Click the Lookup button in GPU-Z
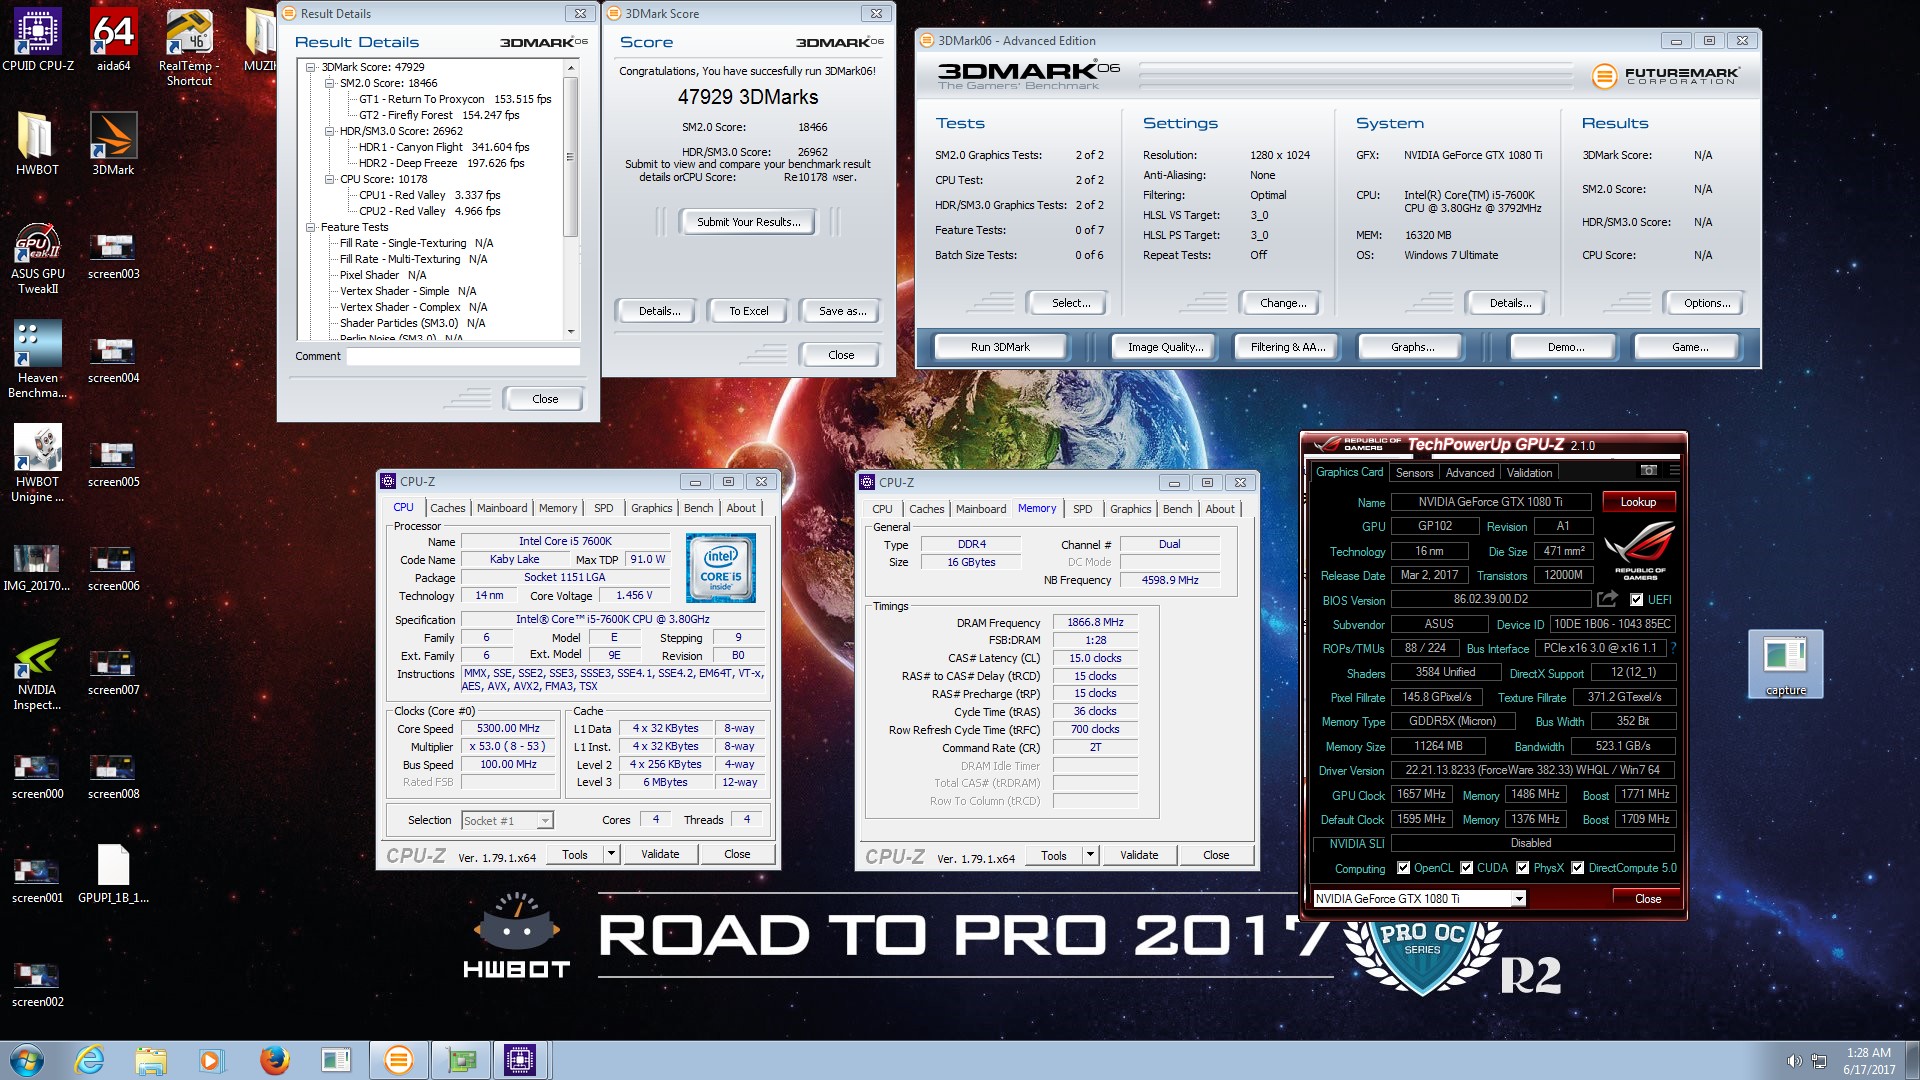1920x1080 pixels. [x=1638, y=502]
